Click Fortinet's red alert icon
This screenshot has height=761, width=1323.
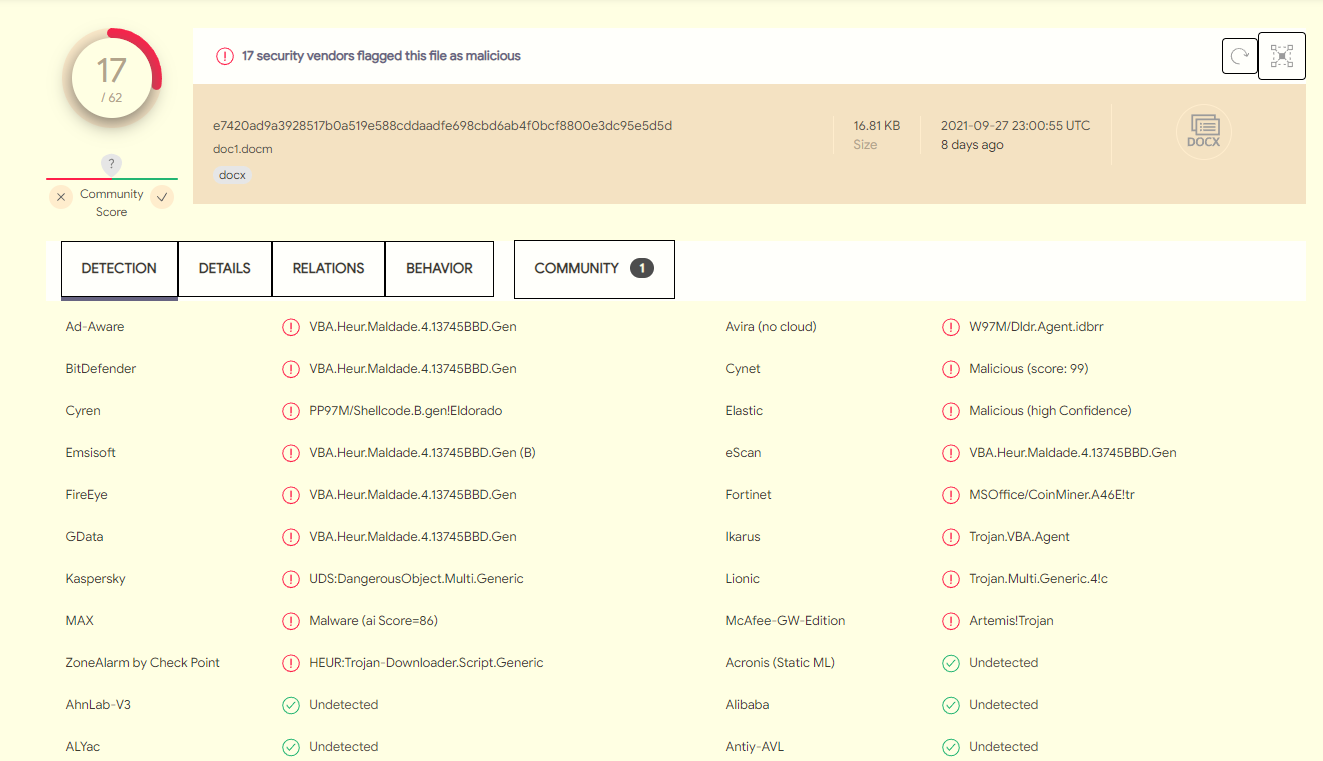pyautogui.click(x=951, y=495)
